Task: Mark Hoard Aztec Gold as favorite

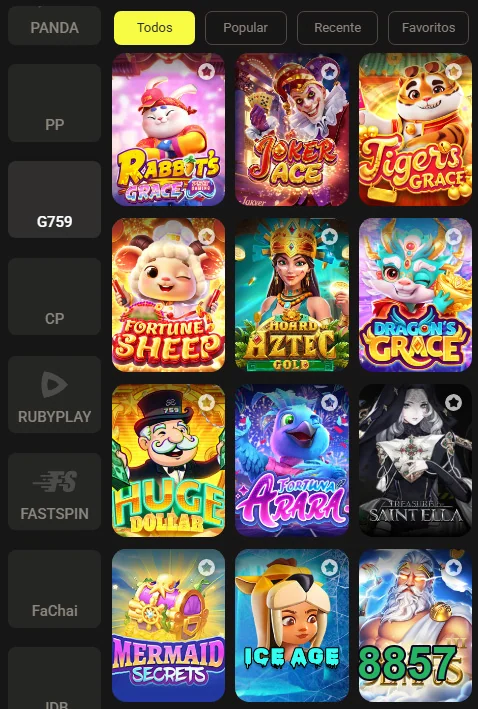Action: click(x=330, y=236)
